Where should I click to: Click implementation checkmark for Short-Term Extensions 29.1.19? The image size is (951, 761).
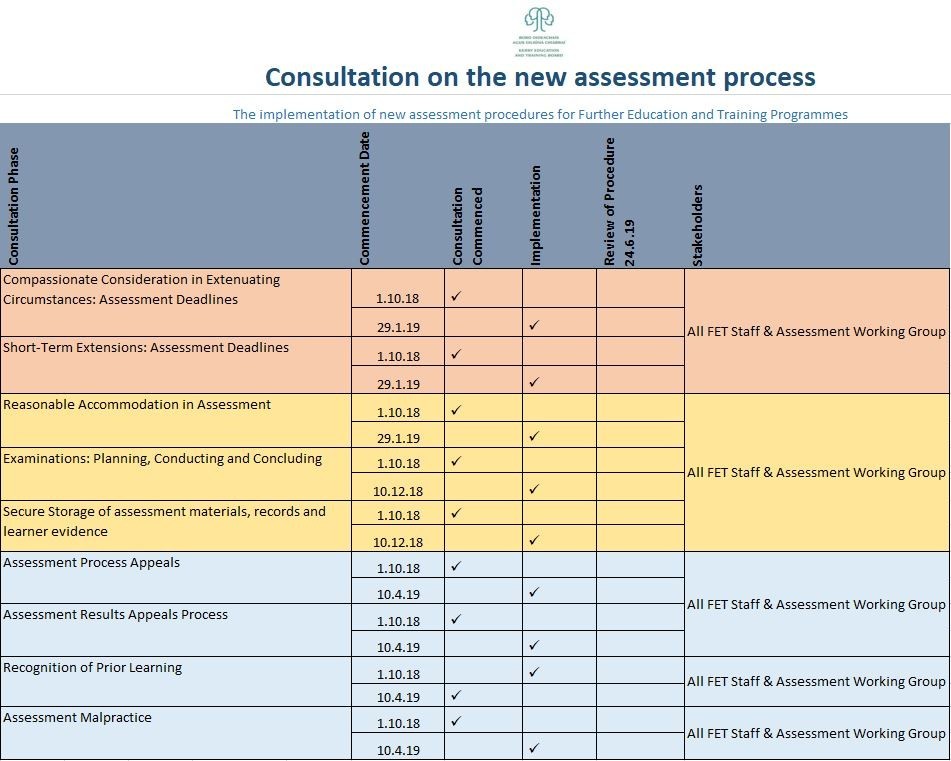[x=534, y=382]
